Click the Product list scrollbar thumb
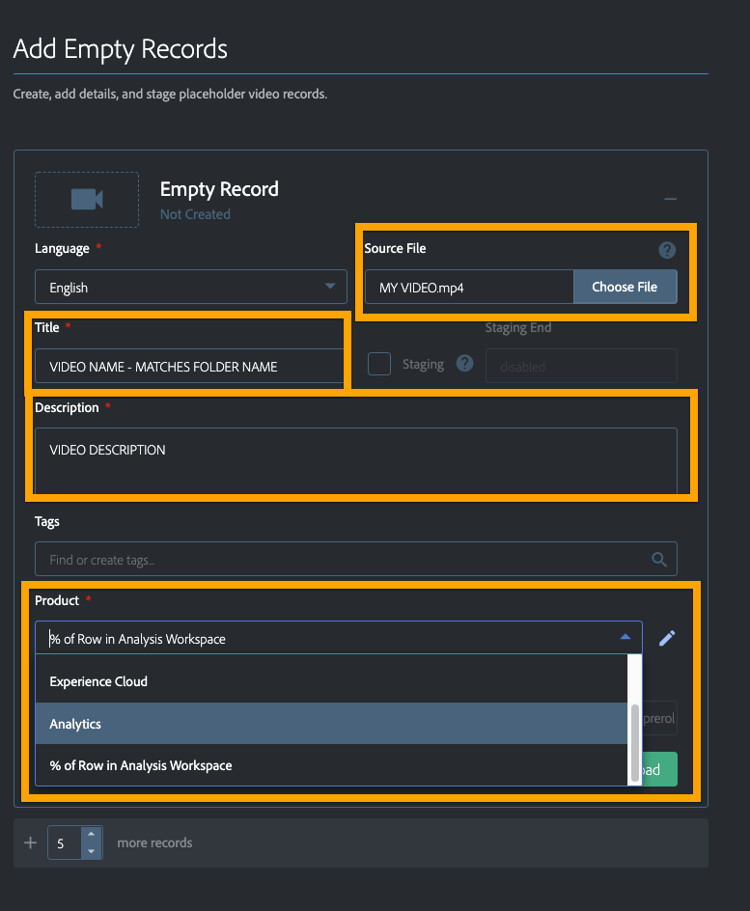Screen dimensions: 750x911 [x=635, y=744]
